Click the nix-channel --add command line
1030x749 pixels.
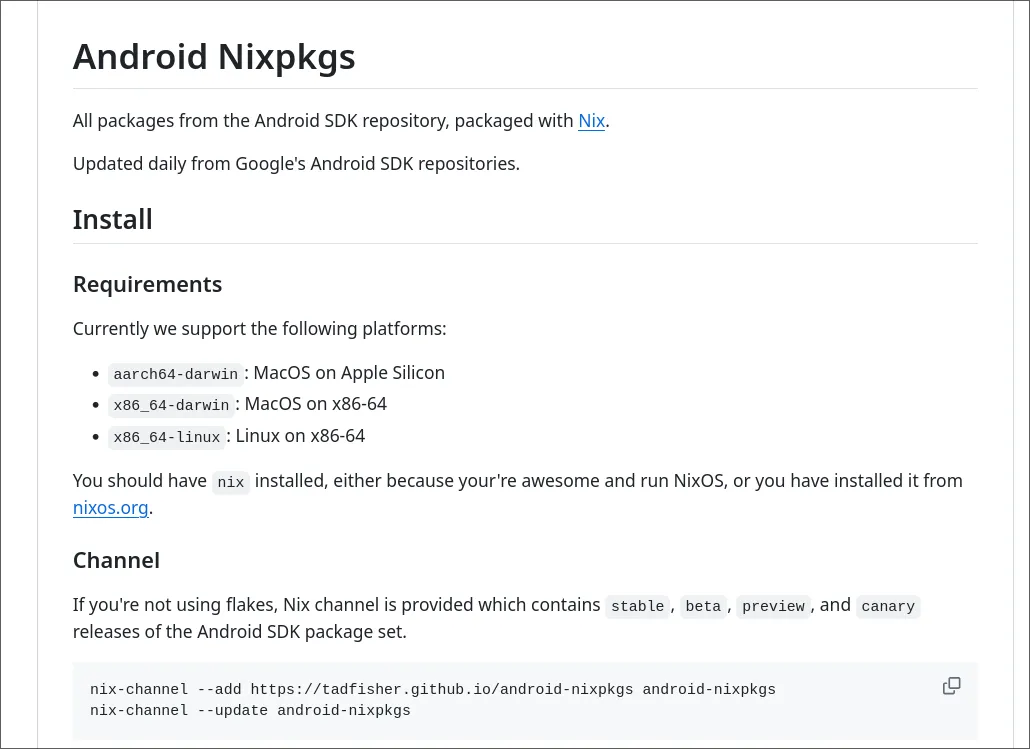click(x=433, y=689)
